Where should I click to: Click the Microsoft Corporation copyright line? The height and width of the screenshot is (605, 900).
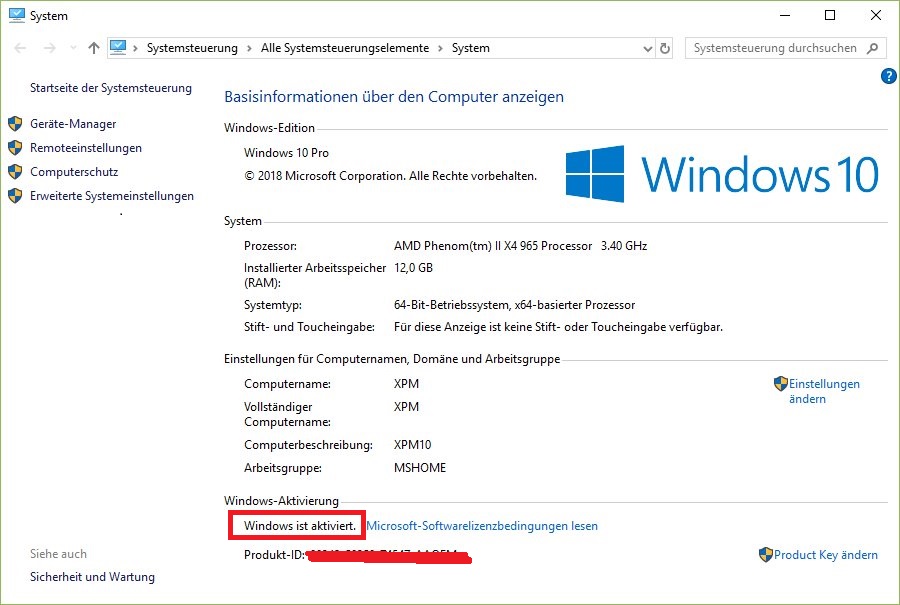coord(390,176)
